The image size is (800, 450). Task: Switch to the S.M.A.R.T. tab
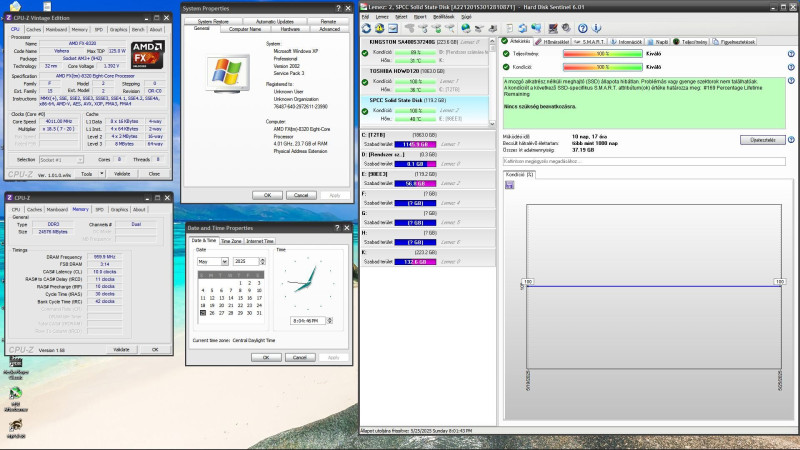589,42
